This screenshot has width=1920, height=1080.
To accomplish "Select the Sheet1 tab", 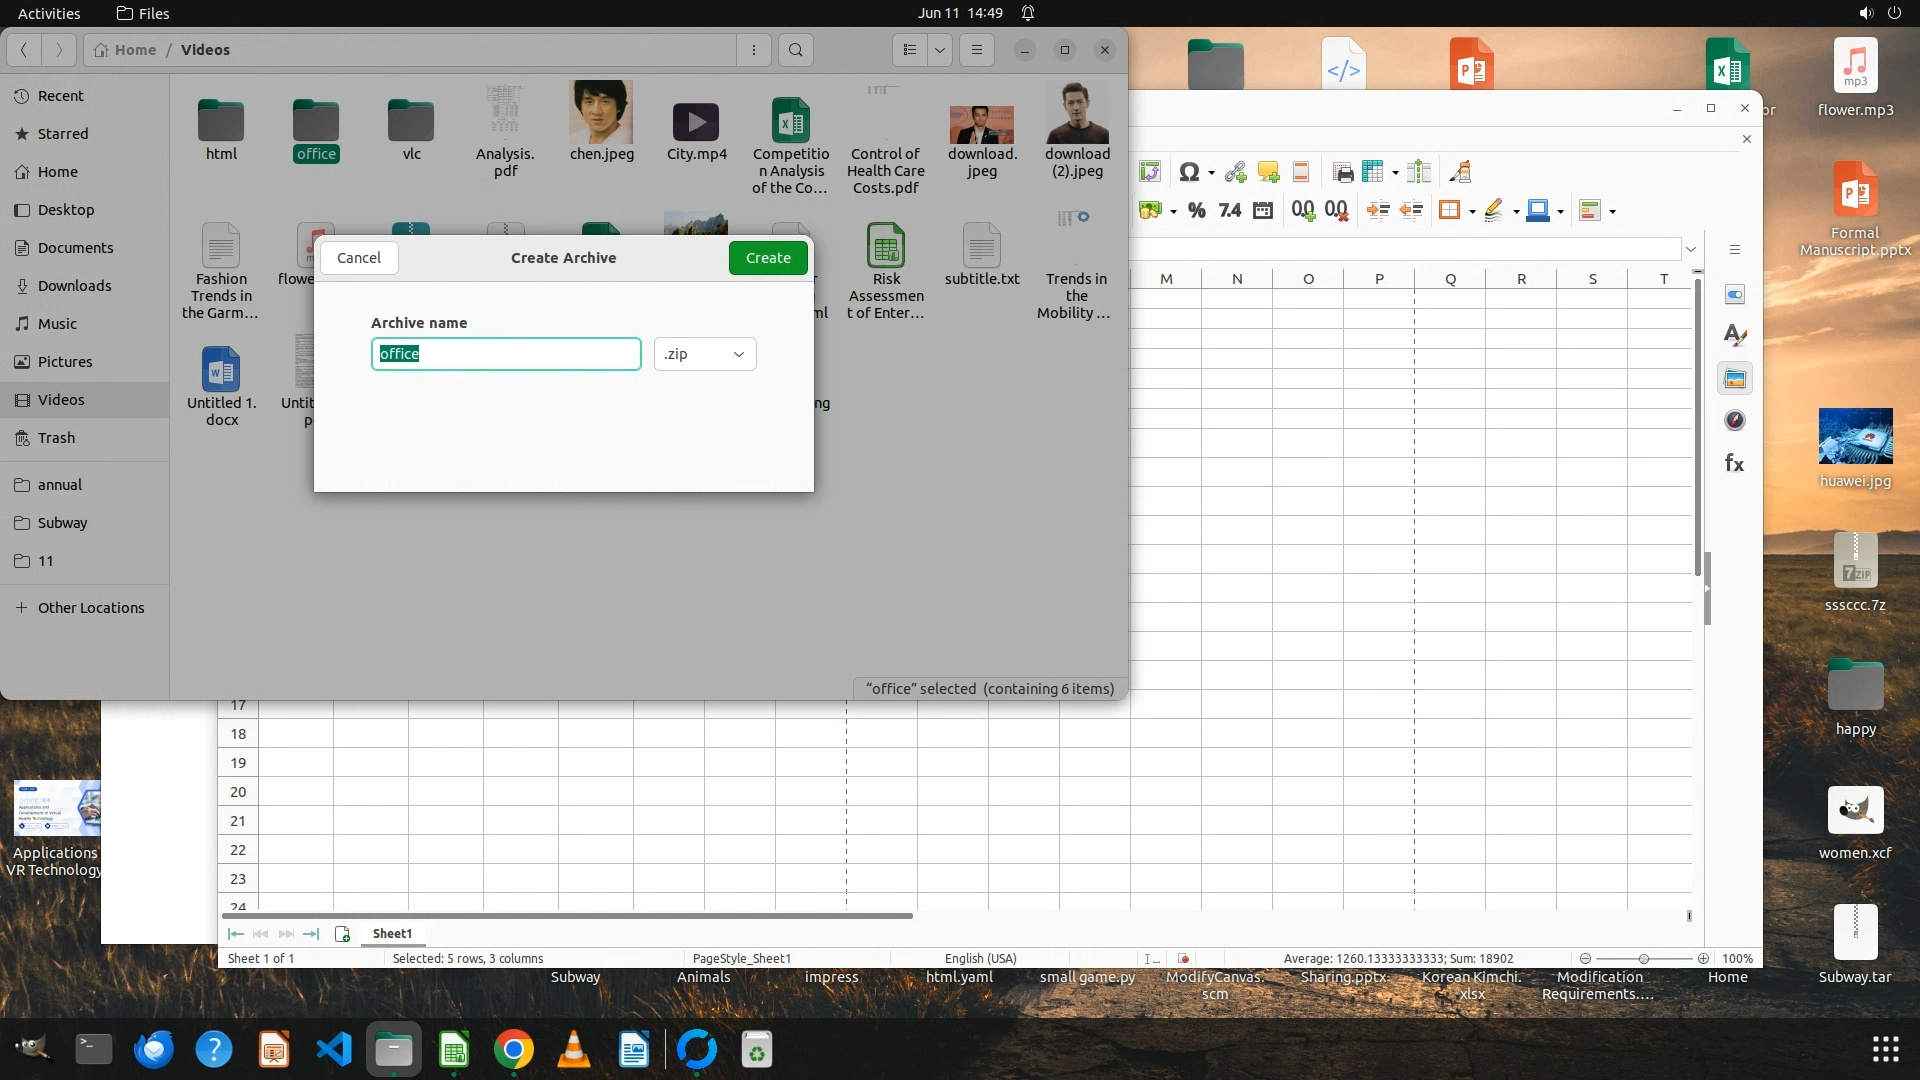I will (x=392, y=933).
